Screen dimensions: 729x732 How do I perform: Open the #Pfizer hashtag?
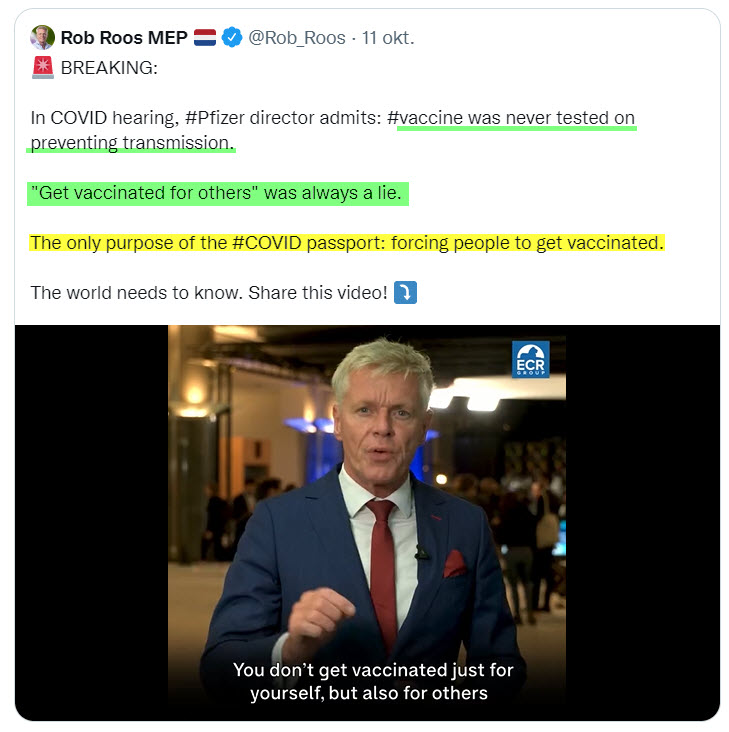[215, 118]
